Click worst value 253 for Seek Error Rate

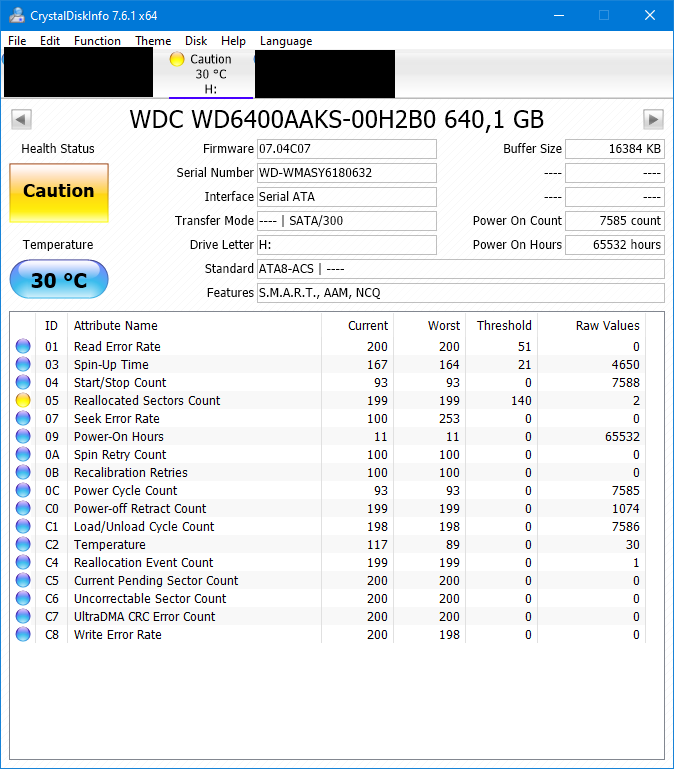(449, 418)
